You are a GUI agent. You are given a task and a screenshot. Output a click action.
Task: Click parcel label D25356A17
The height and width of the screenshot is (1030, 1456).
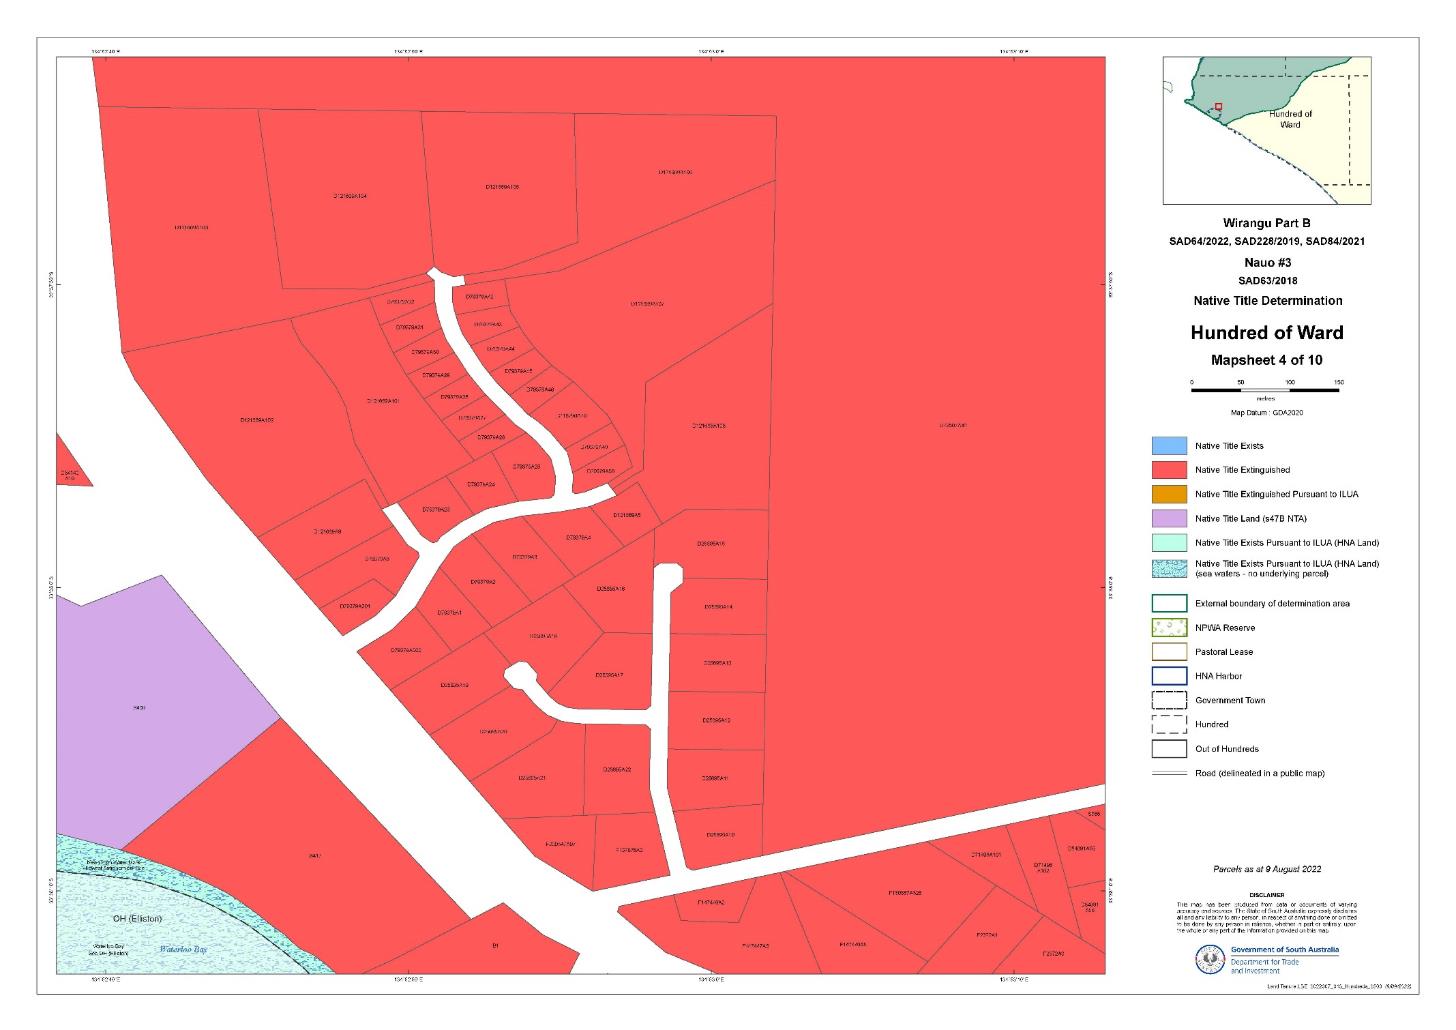tap(609, 675)
